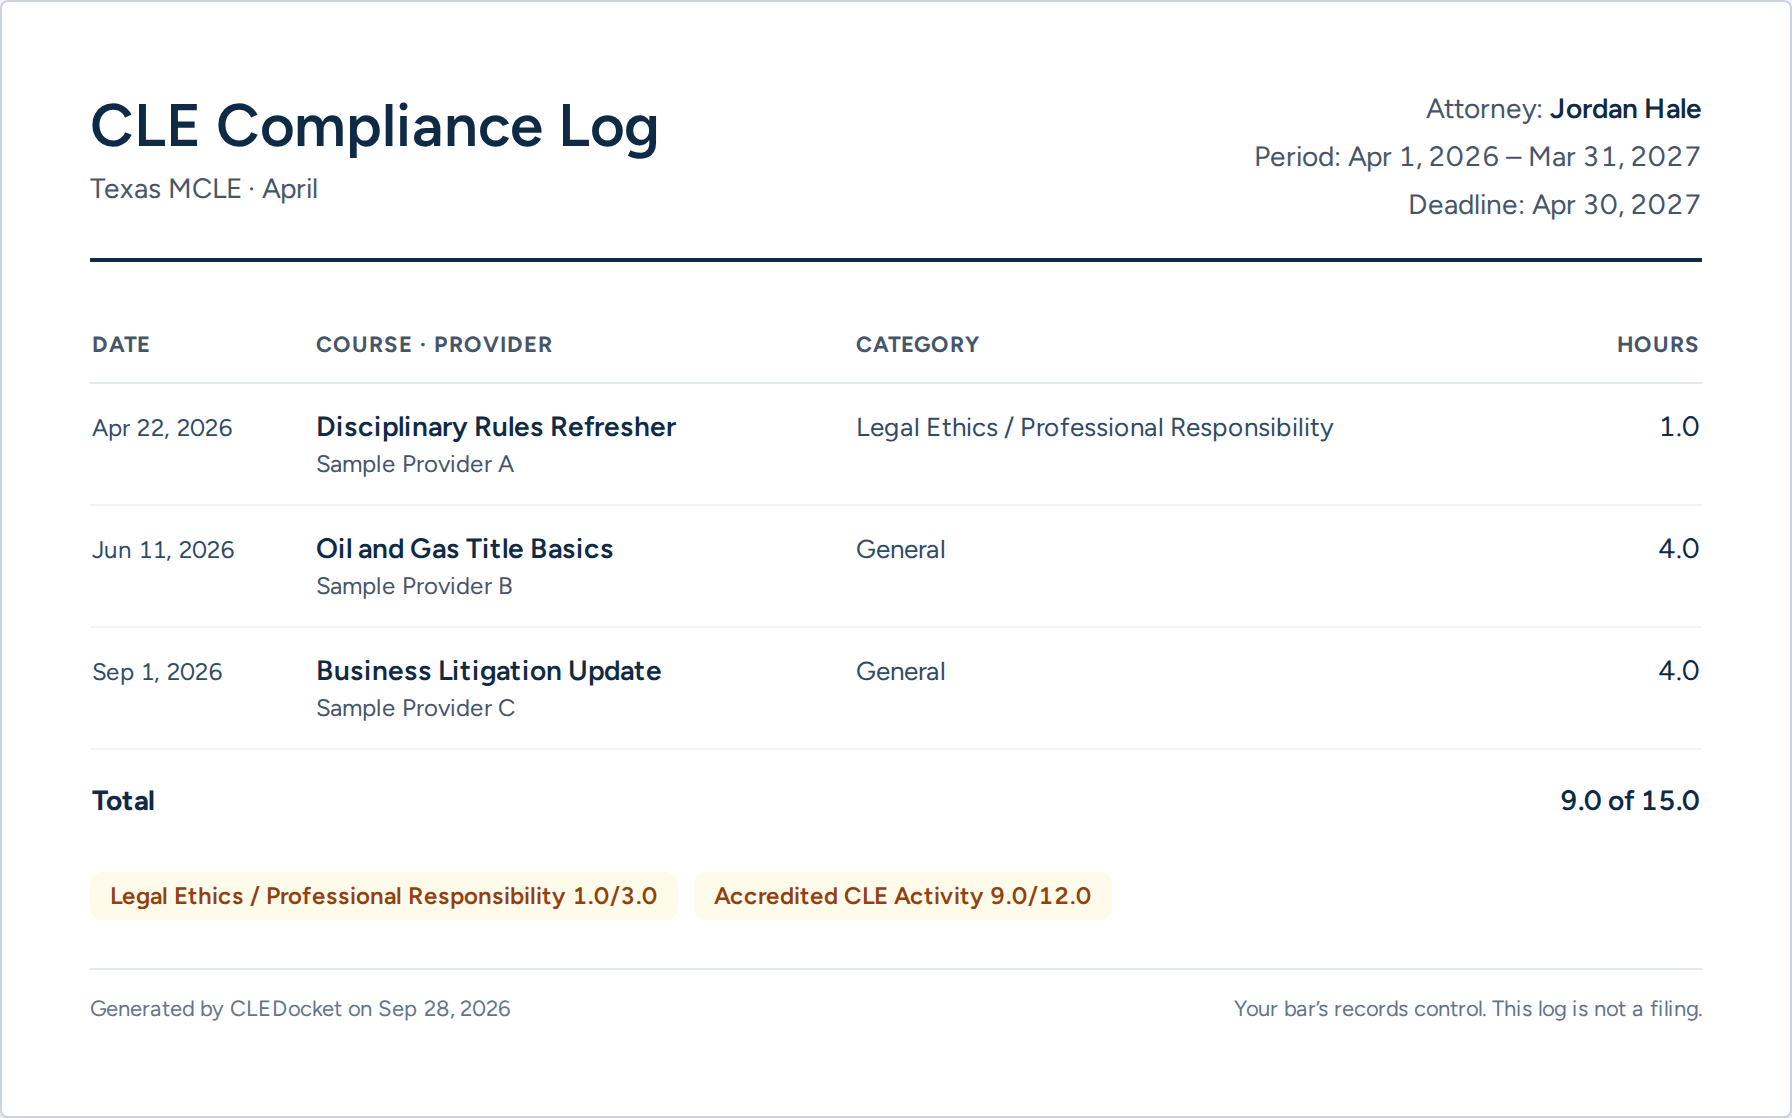Click the Total row label
Image resolution: width=1792 pixels, height=1118 pixels.
pyautogui.click(x=123, y=801)
